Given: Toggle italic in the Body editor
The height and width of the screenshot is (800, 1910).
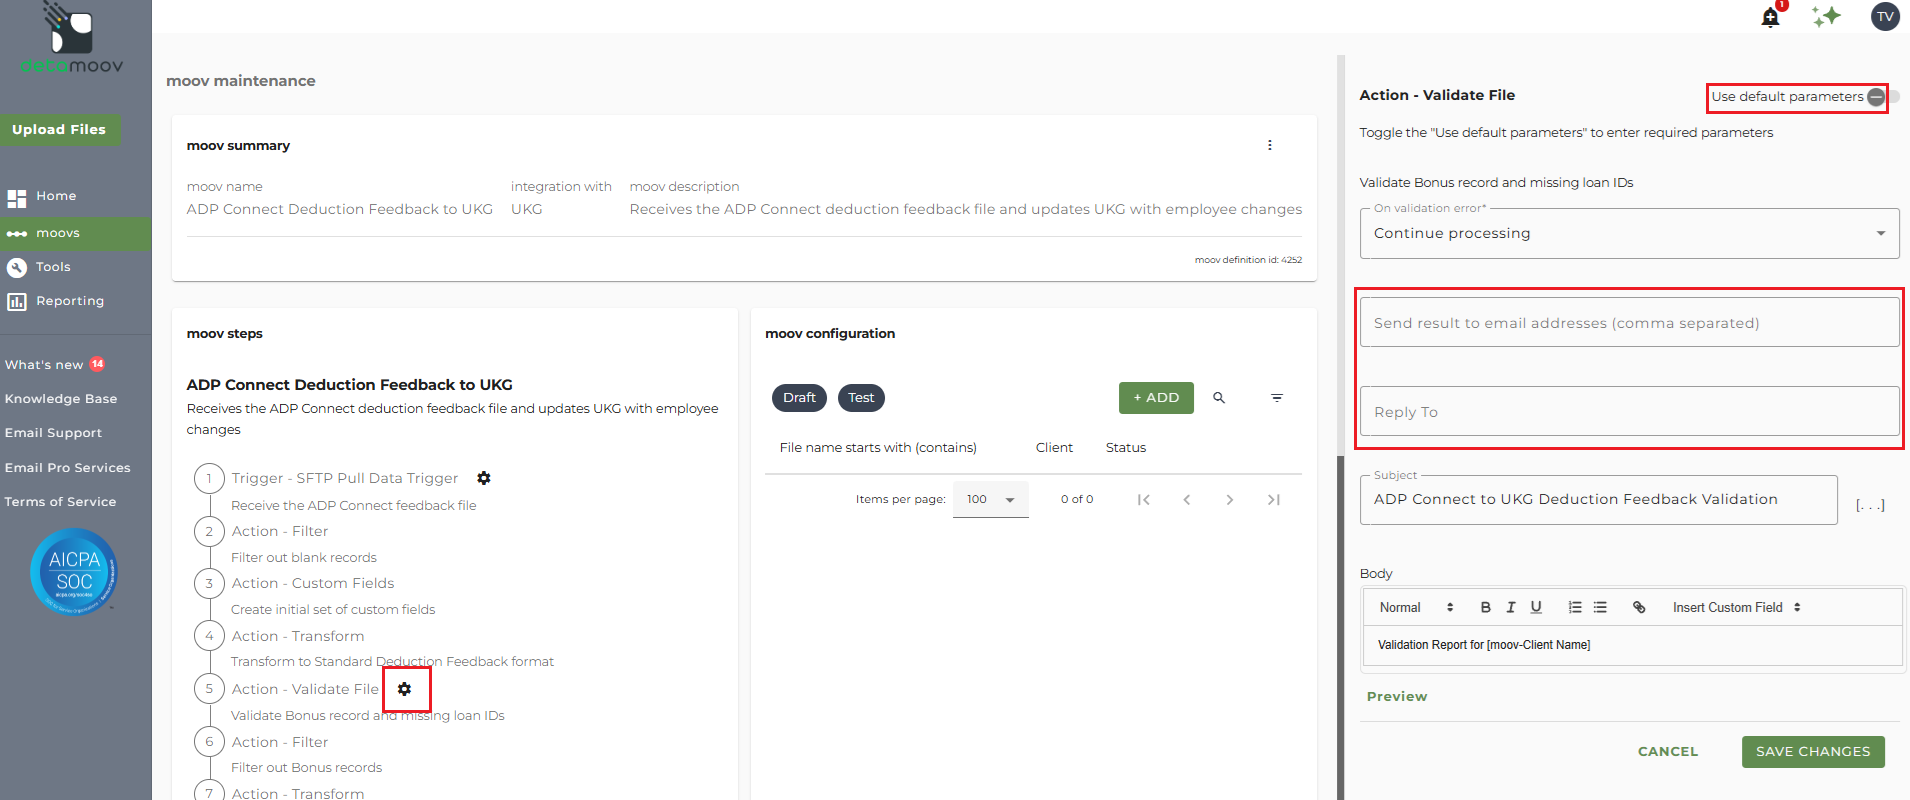Looking at the screenshot, I should [1511, 607].
